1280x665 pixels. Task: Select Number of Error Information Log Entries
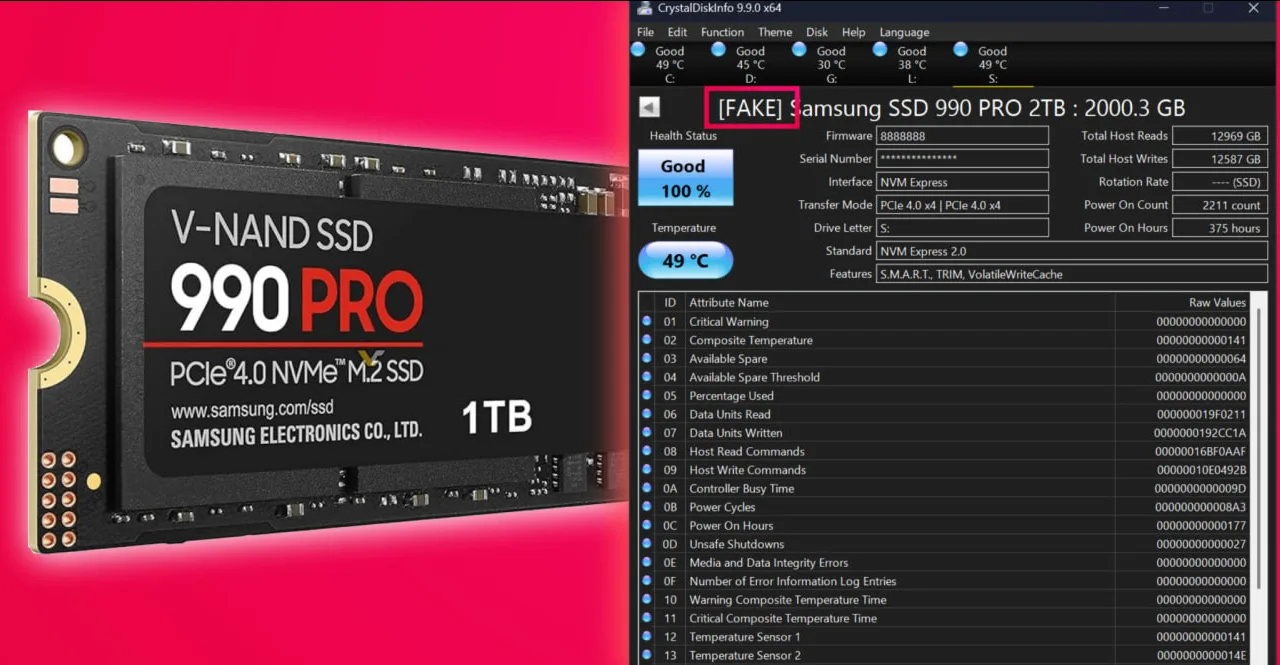(945, 581)
